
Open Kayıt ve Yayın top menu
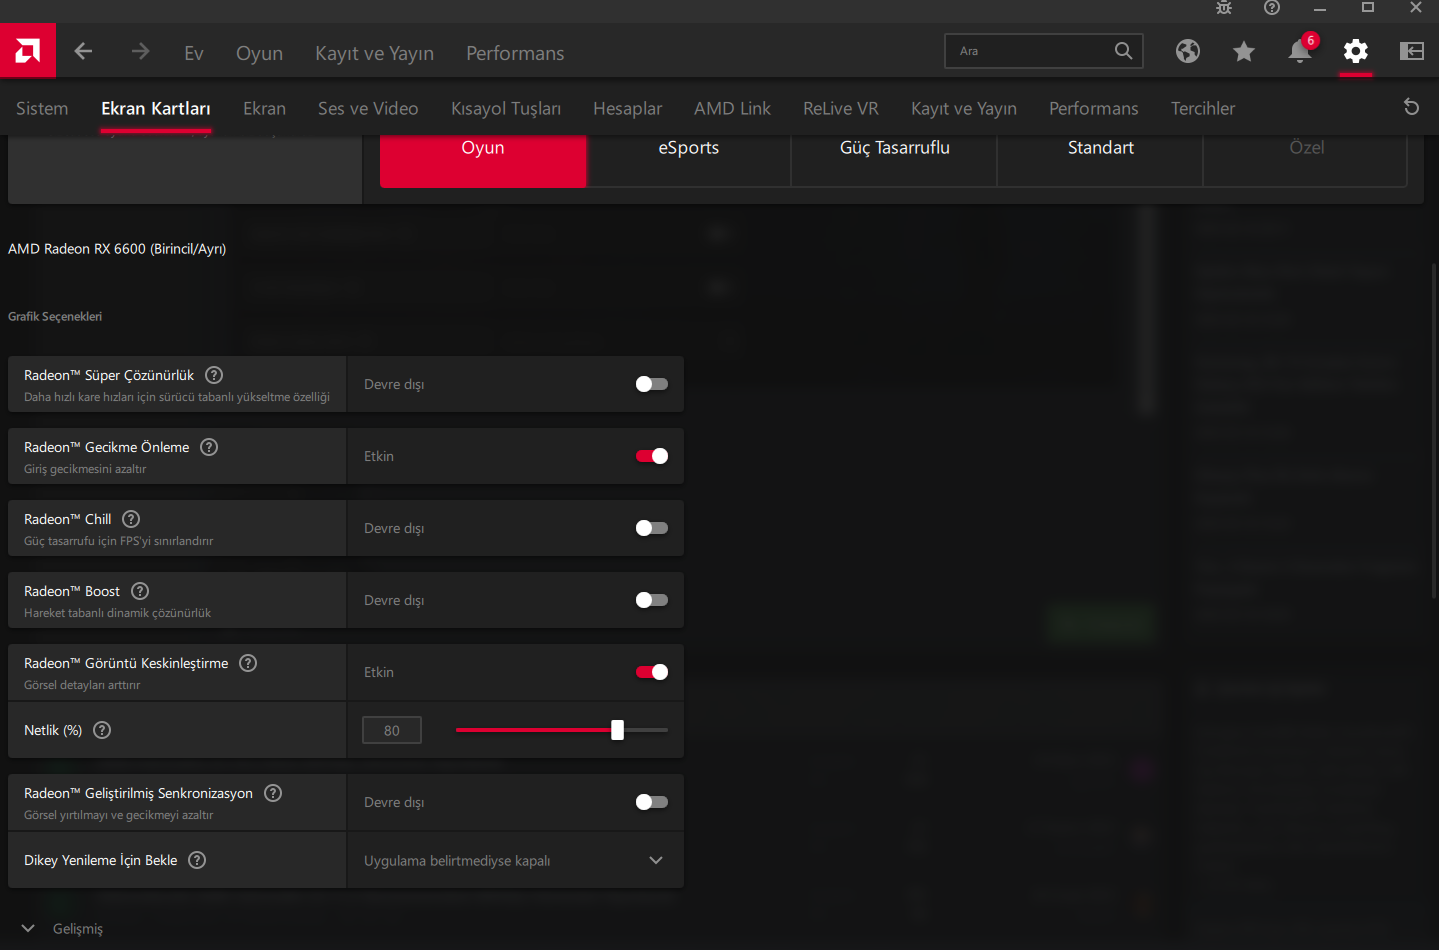[x=374, y=53]
